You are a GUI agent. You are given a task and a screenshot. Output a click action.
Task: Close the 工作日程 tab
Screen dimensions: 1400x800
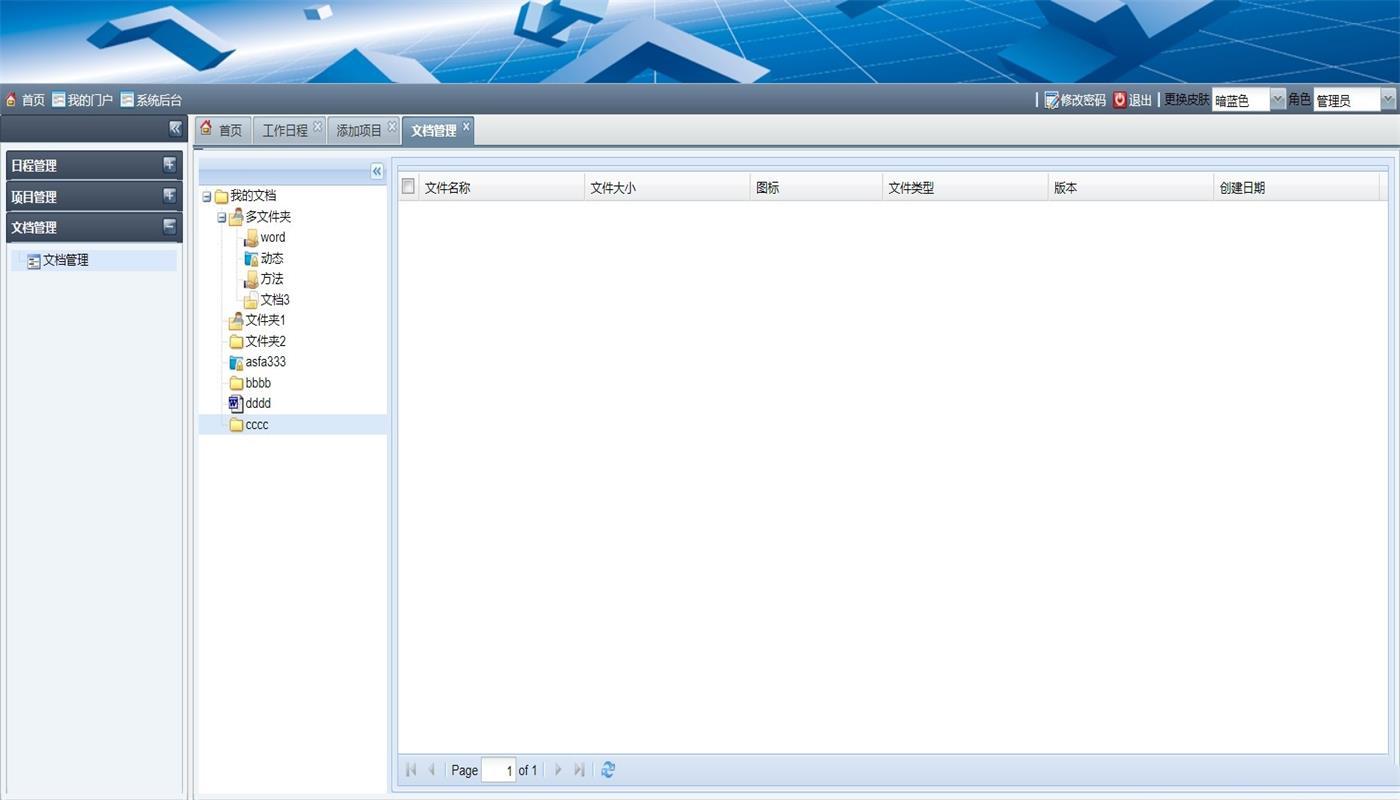point(318,126)
